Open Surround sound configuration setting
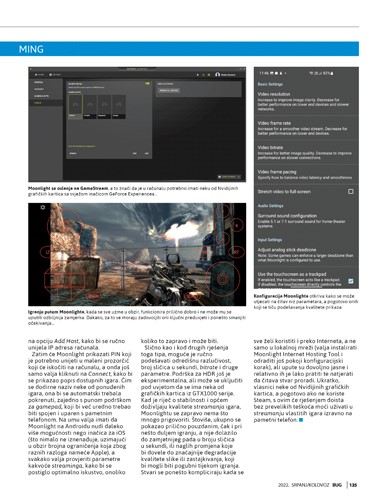 (306, 221)
